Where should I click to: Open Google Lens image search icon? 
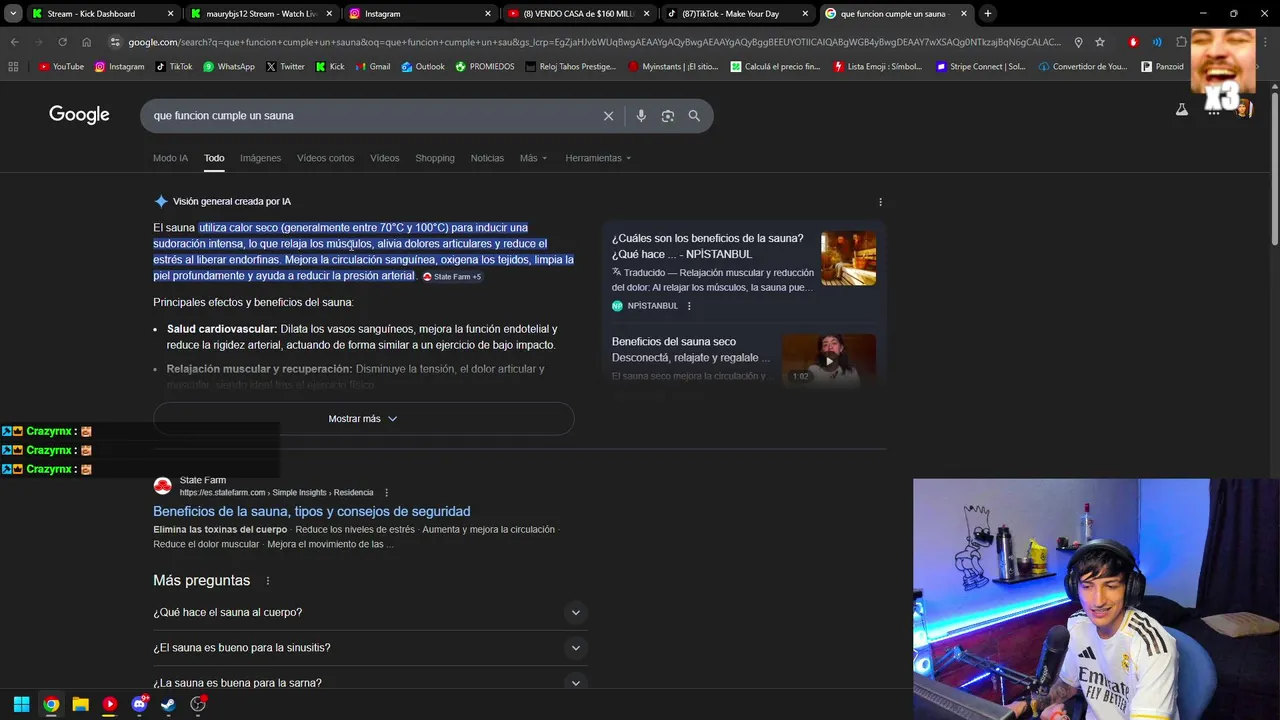click(x=668, y=116)
